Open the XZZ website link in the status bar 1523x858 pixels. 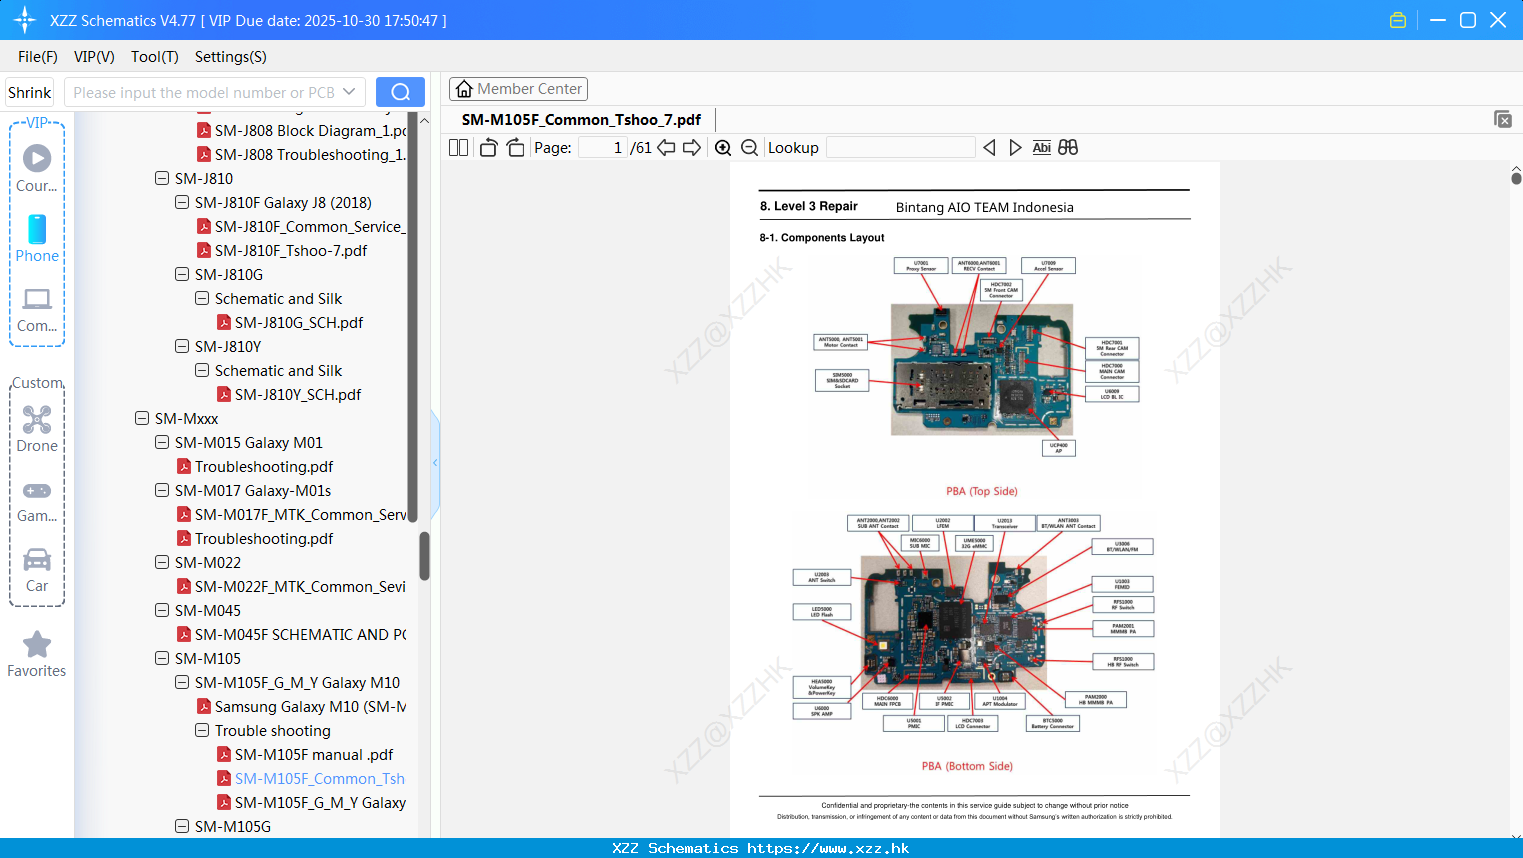(828, 848)
